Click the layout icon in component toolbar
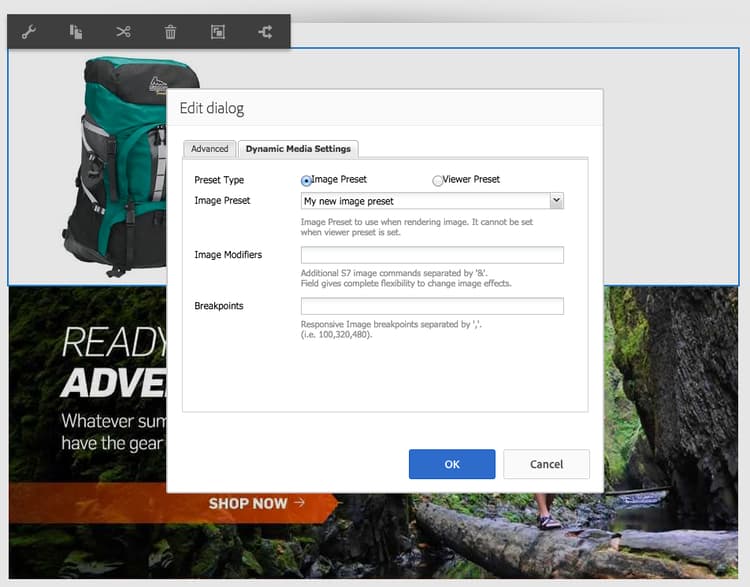Viewport: 750px width, 587px height. click(218, 32)
